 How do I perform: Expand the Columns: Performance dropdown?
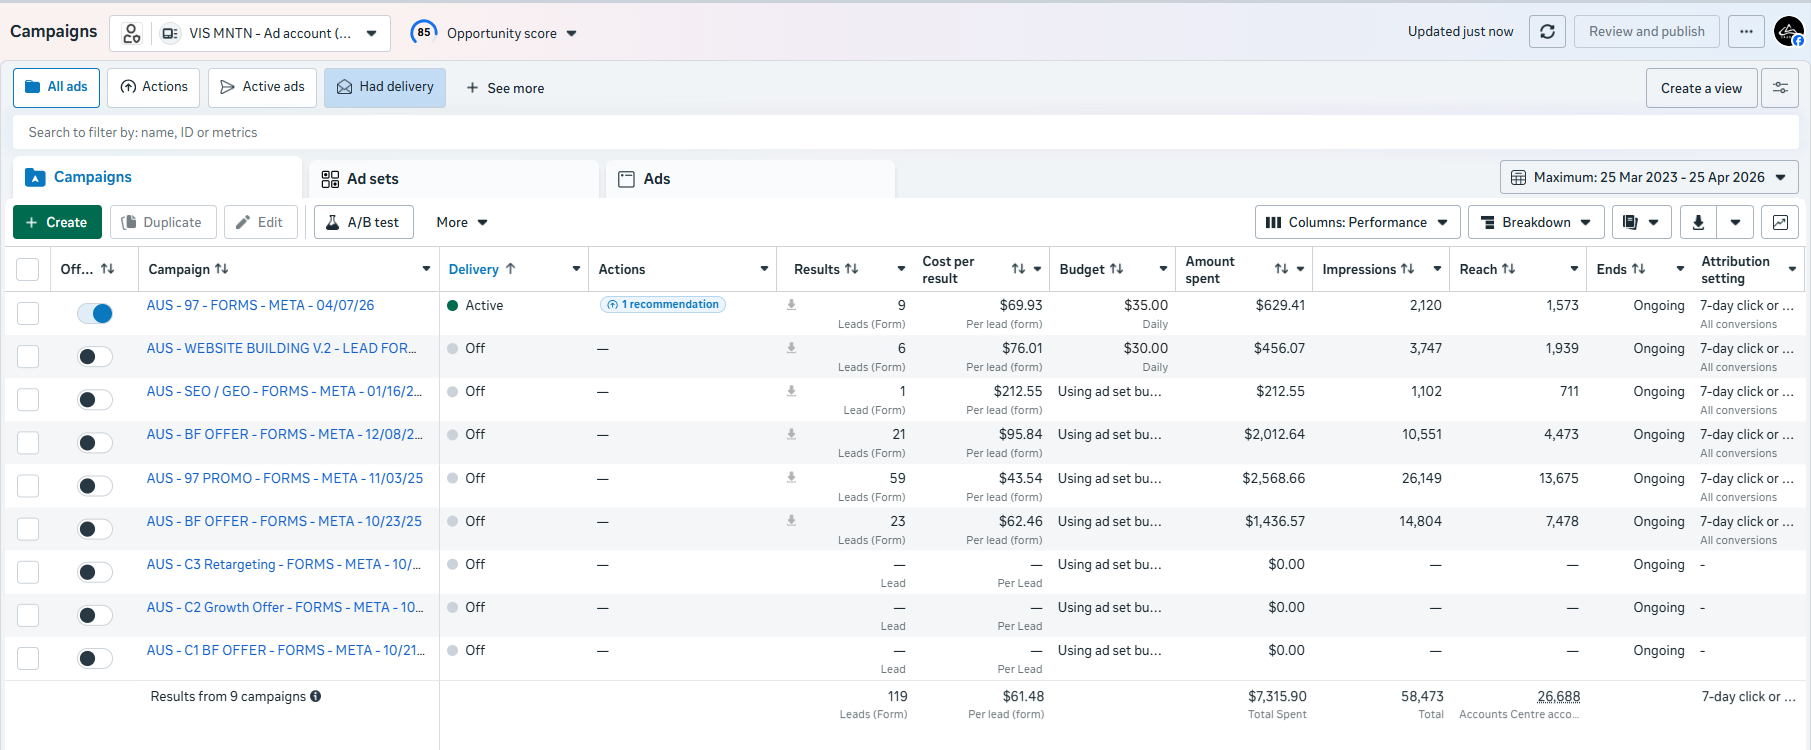click(x=1357, y=222)
